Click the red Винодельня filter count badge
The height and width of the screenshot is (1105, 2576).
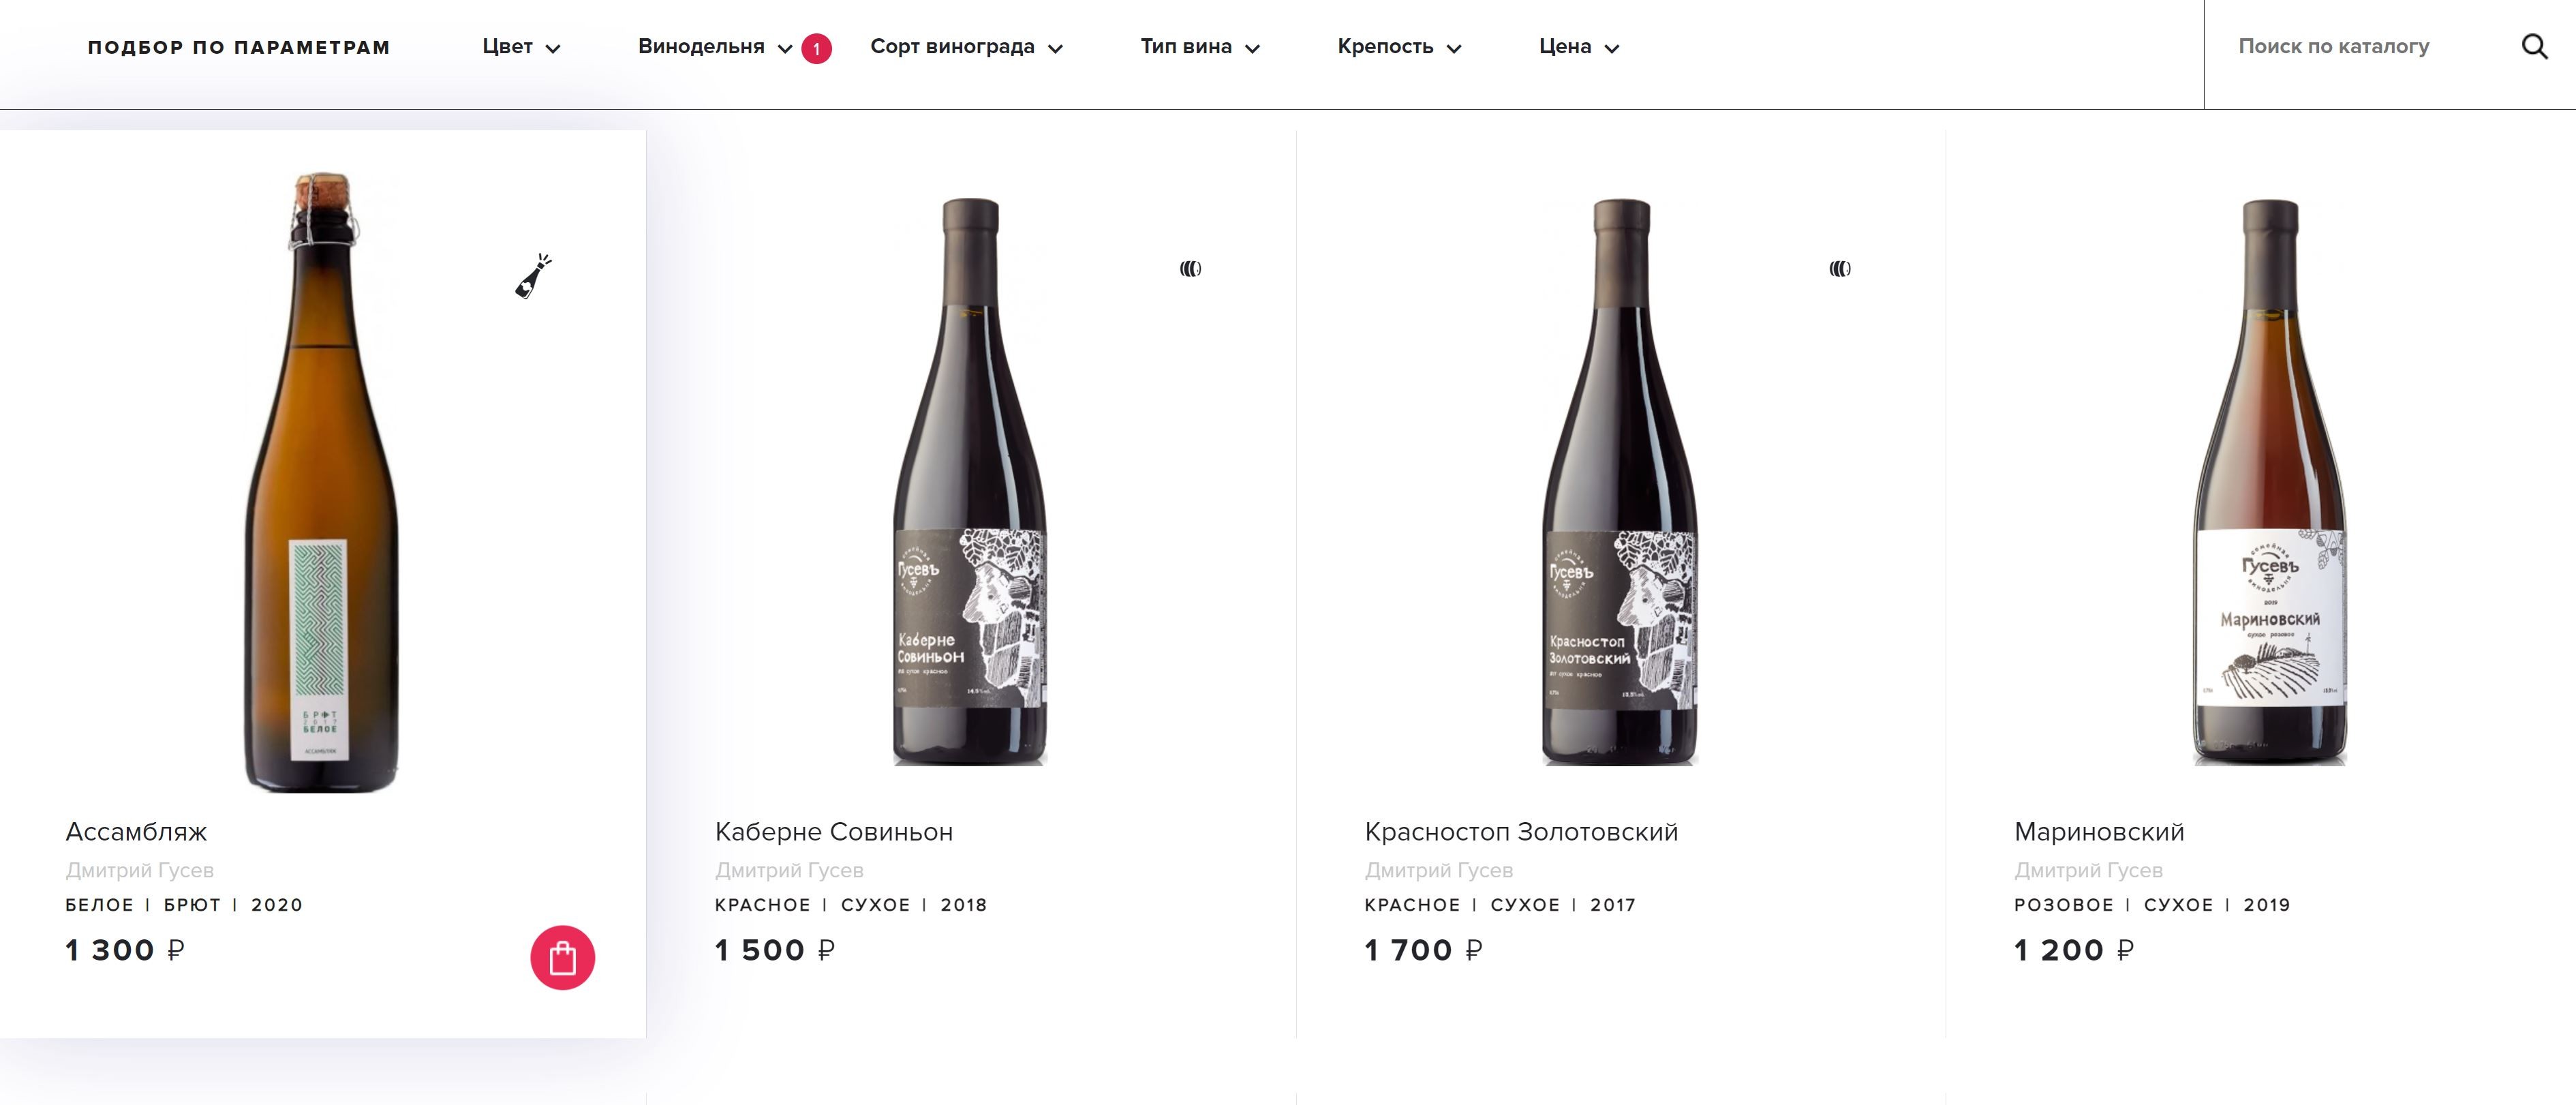click(x=816, y=48)
